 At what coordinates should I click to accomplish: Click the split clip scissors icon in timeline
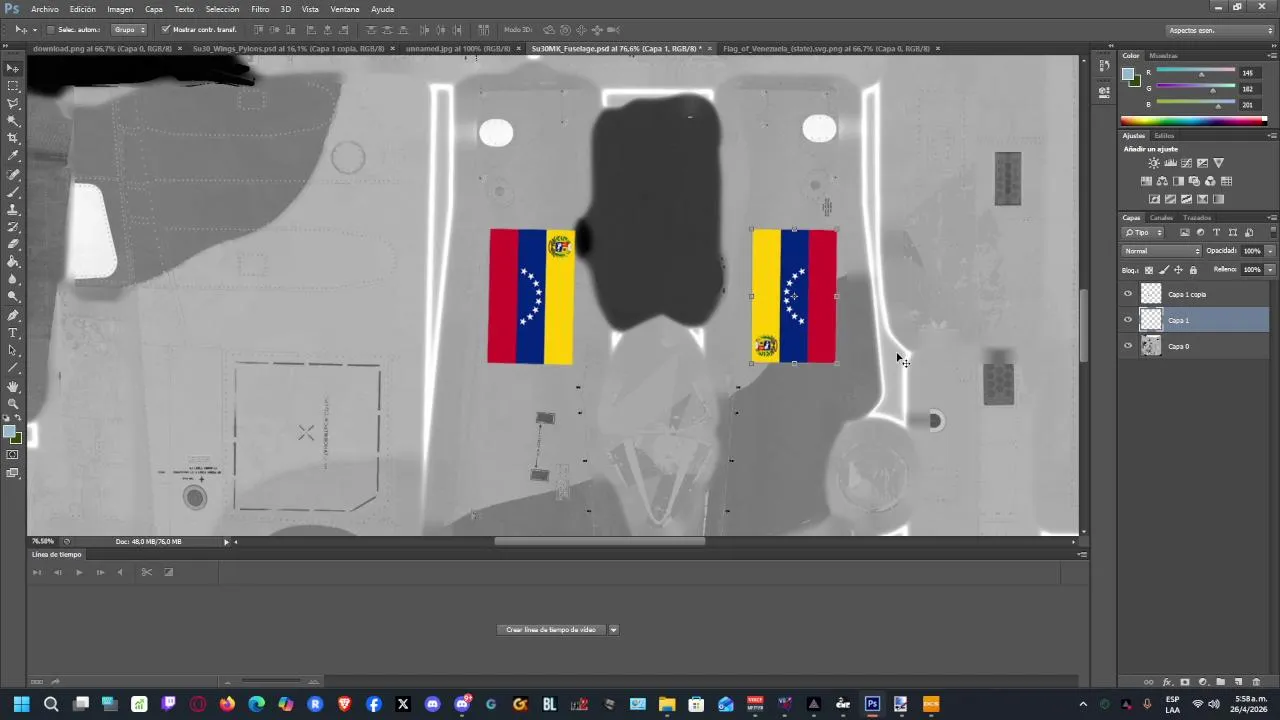pos(146,572)
